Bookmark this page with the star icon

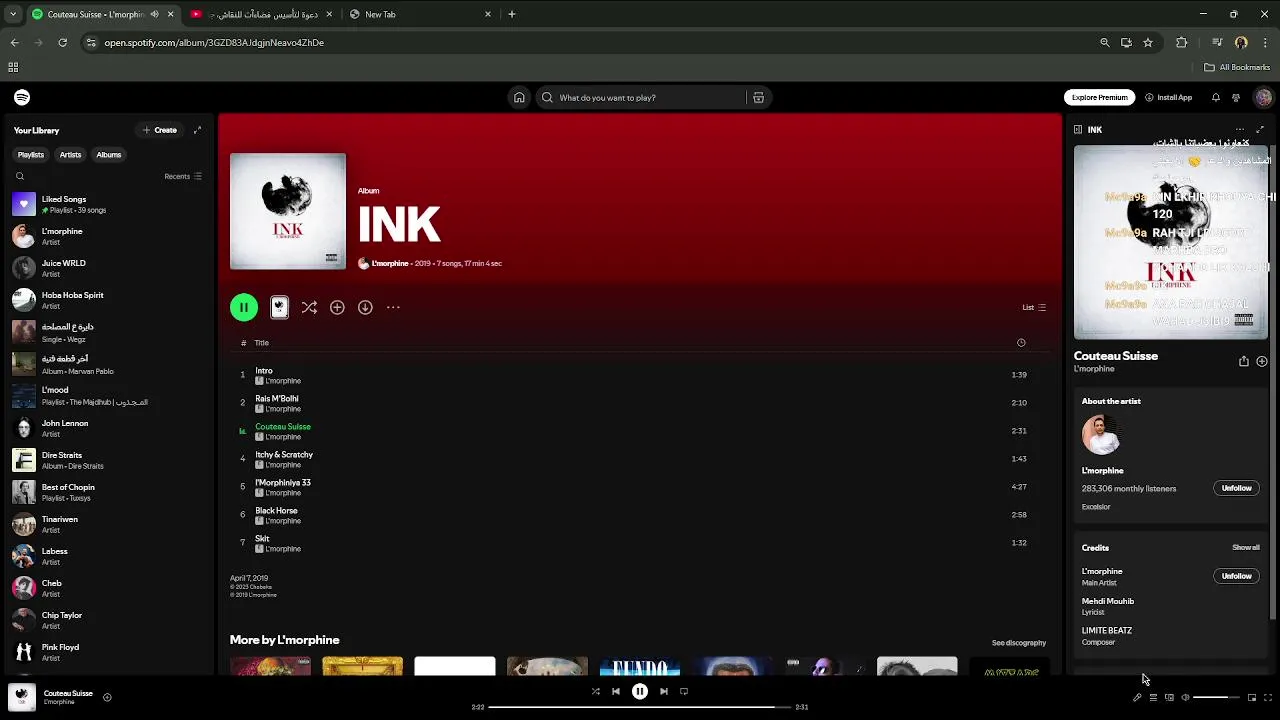pos(1148,42)
